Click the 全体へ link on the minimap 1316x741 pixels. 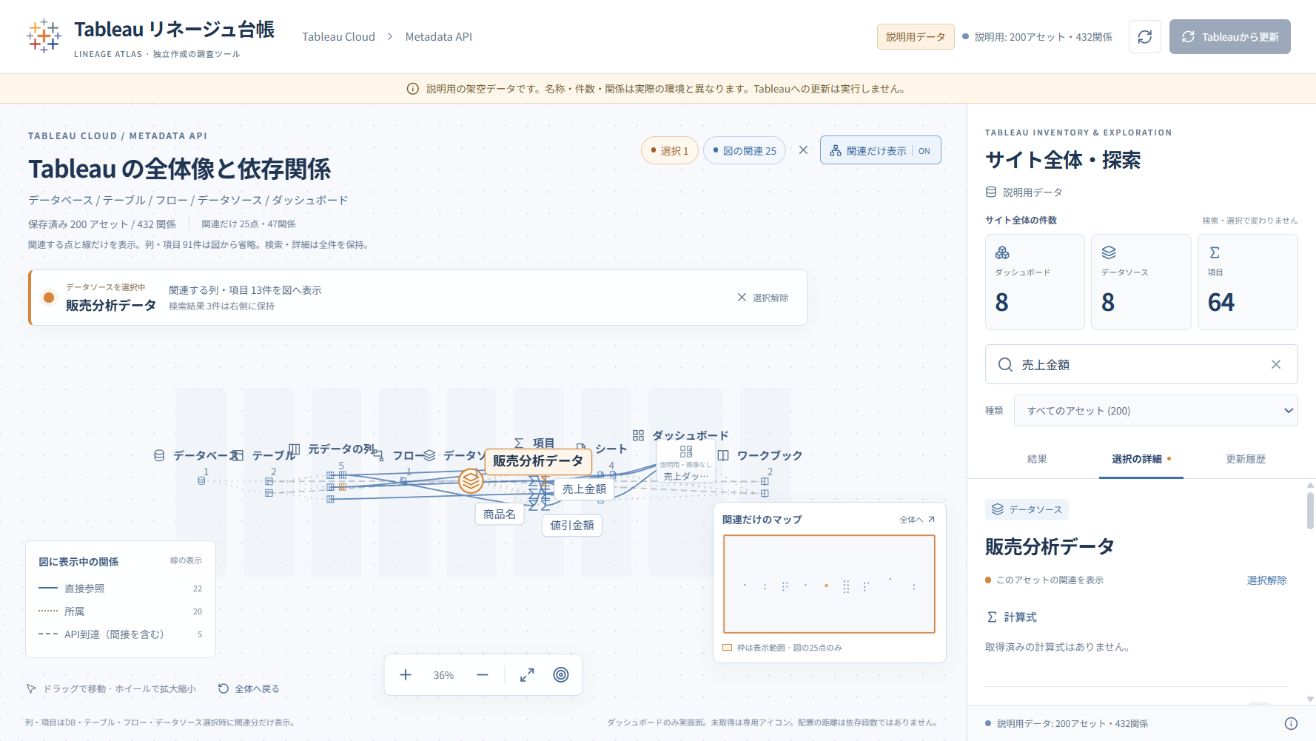pyautogui.click(x=916, y=519)
